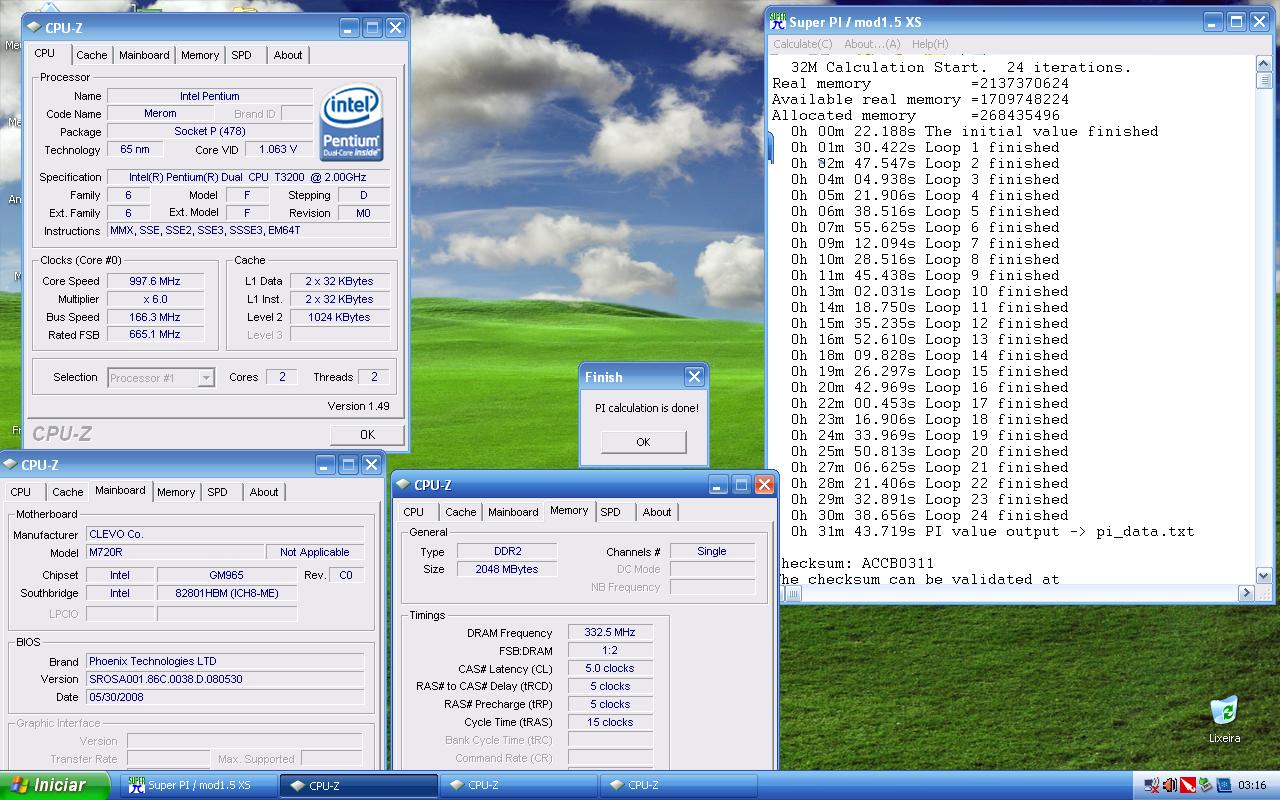Click Super PI vertical scrollbar up arrow
Viewport: 1280px width, 800px height.
point(1264,65)
